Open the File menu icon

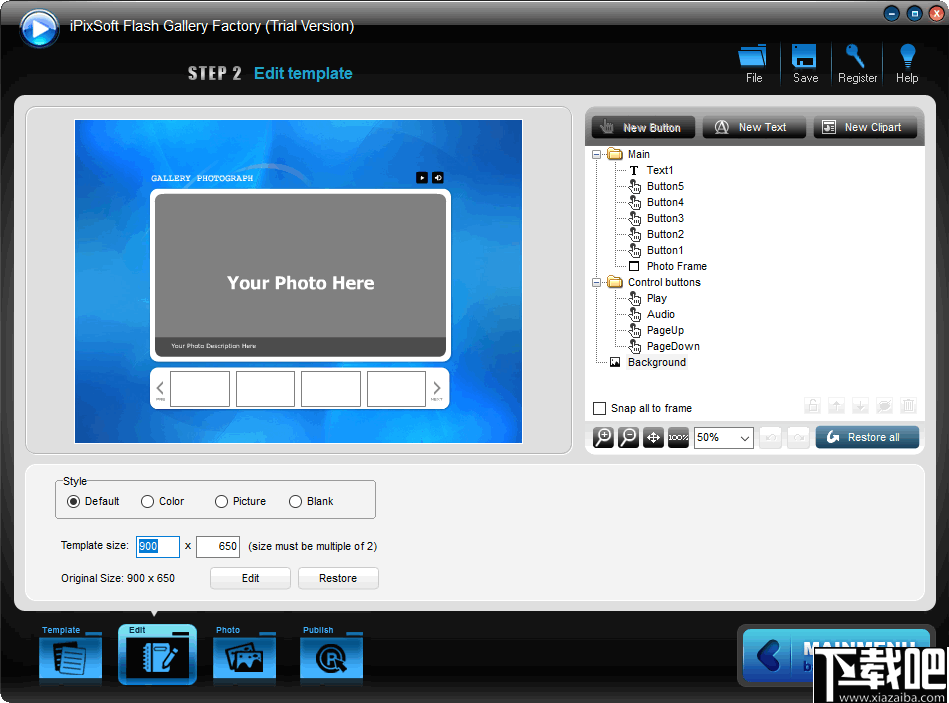pyautogui.click(x=753, y=63)
